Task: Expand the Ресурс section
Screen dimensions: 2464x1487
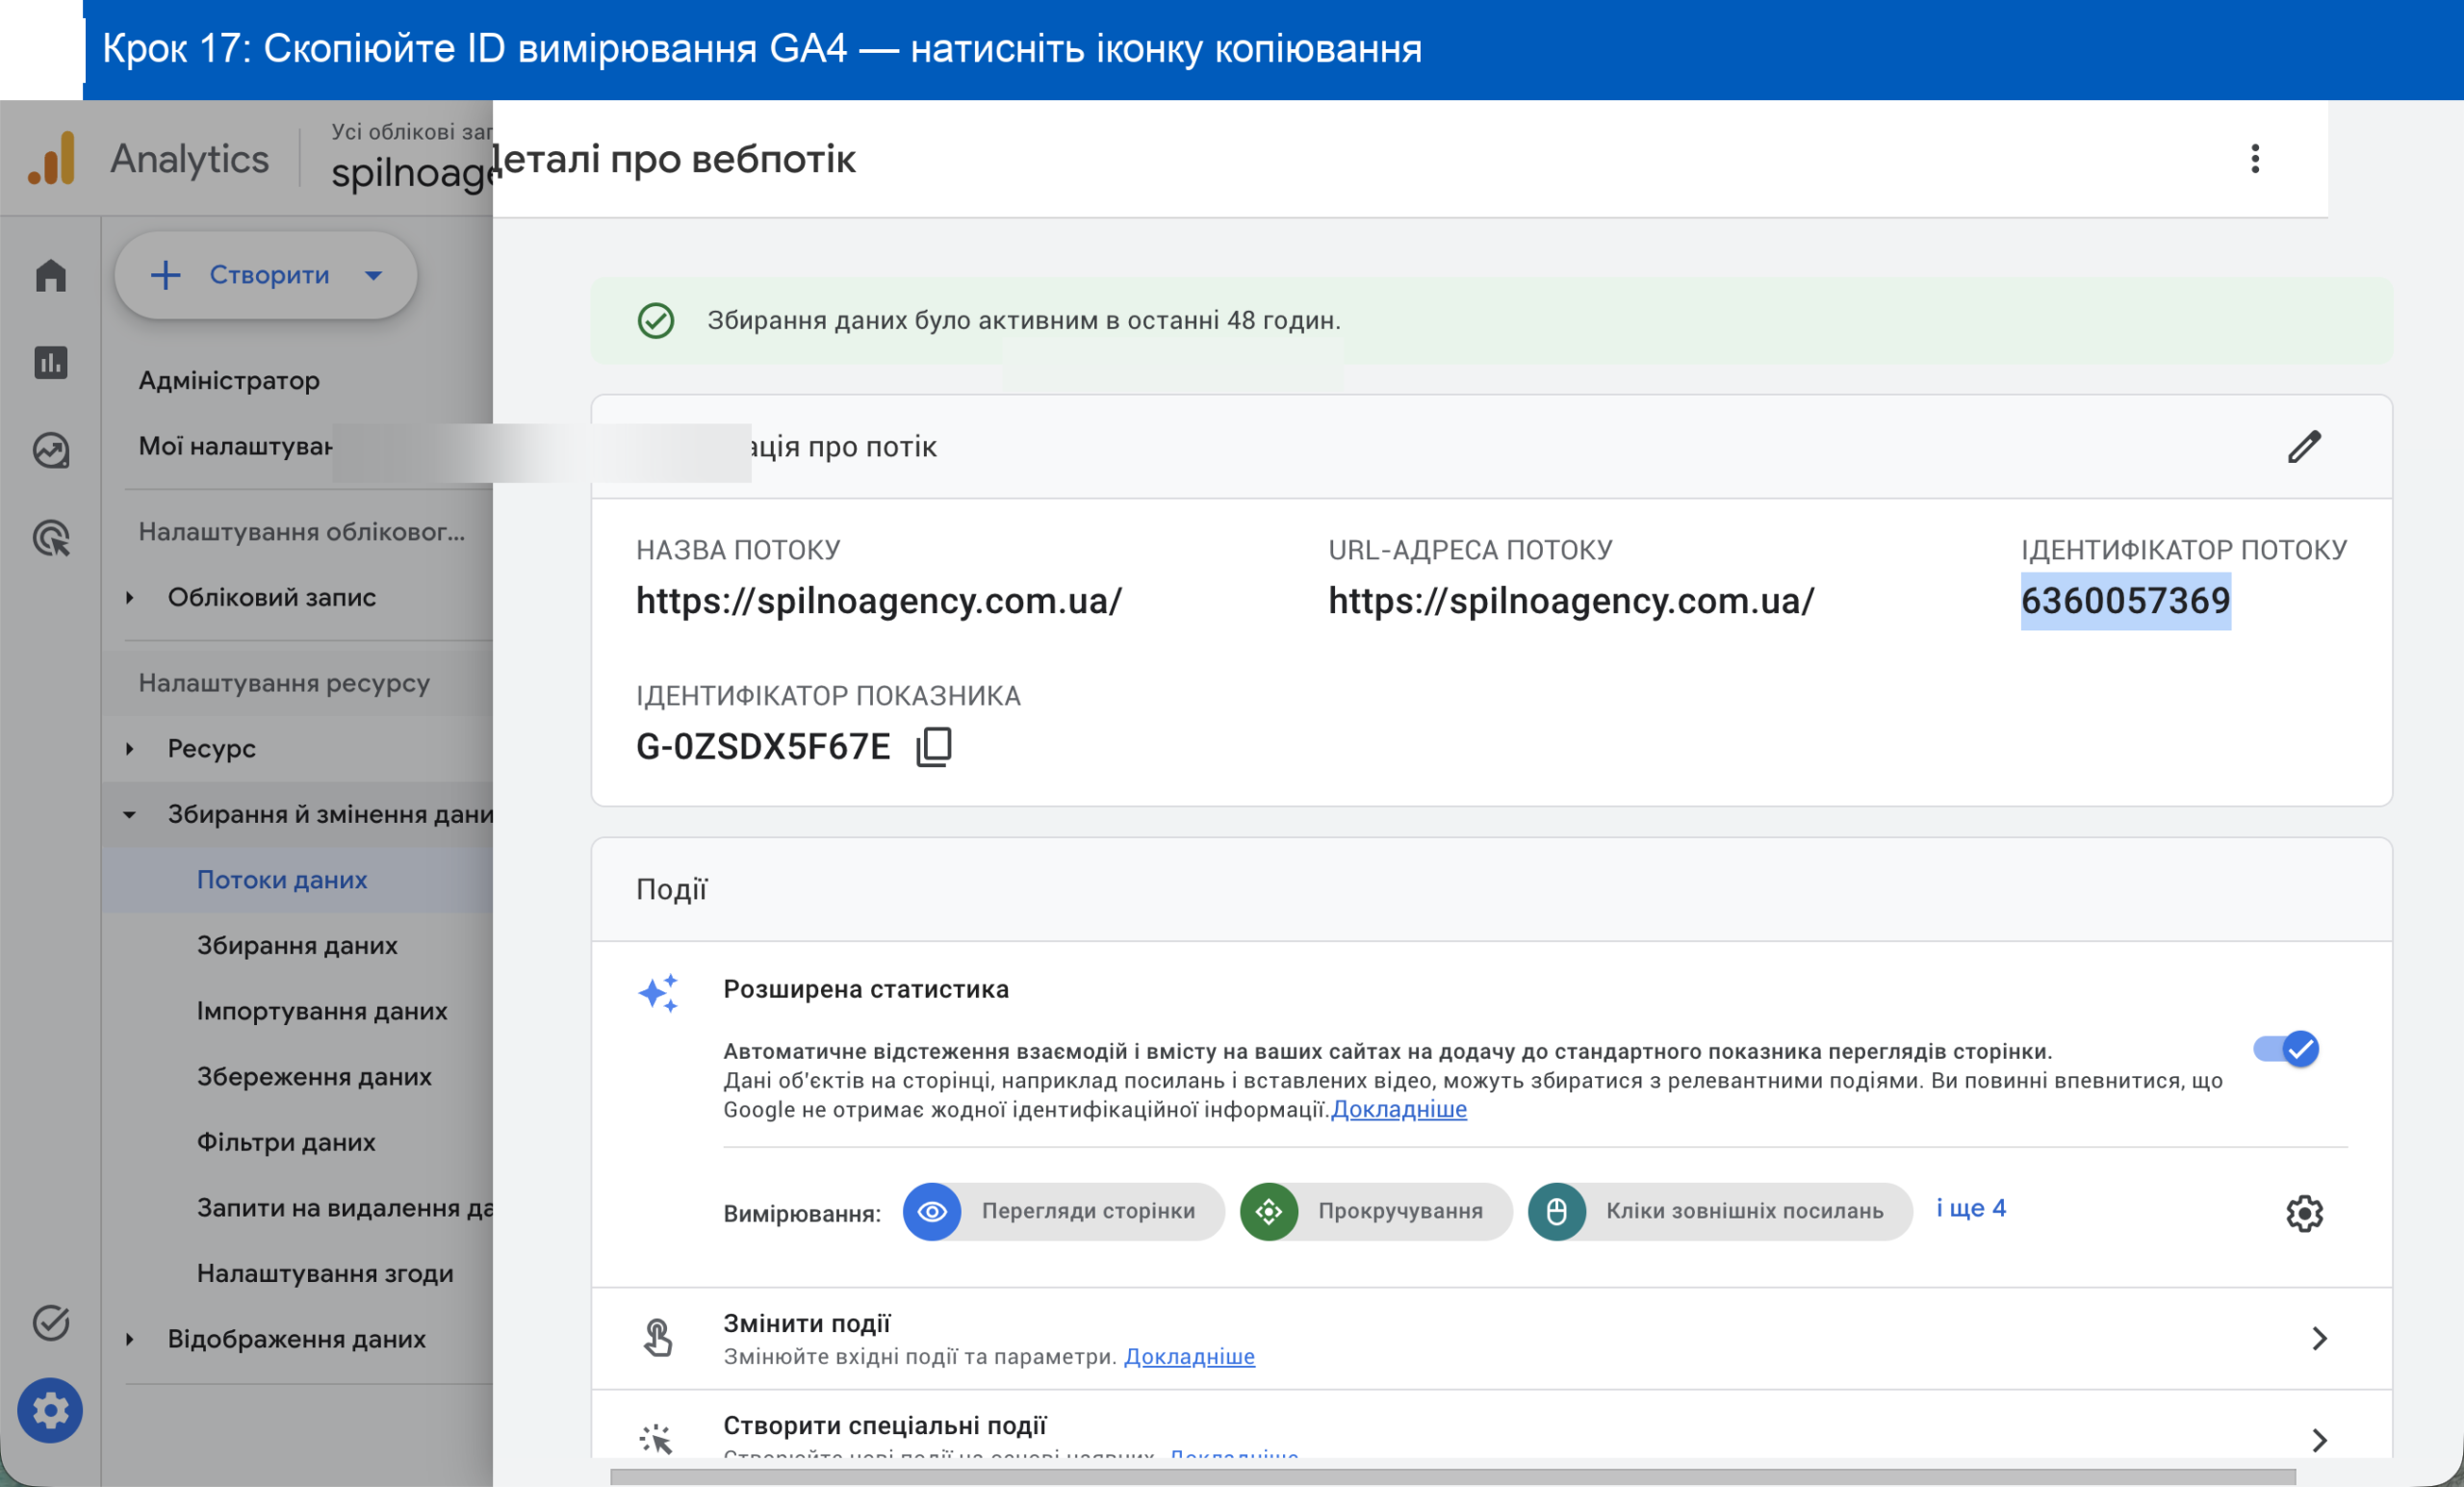Action: tap(129, 749)
